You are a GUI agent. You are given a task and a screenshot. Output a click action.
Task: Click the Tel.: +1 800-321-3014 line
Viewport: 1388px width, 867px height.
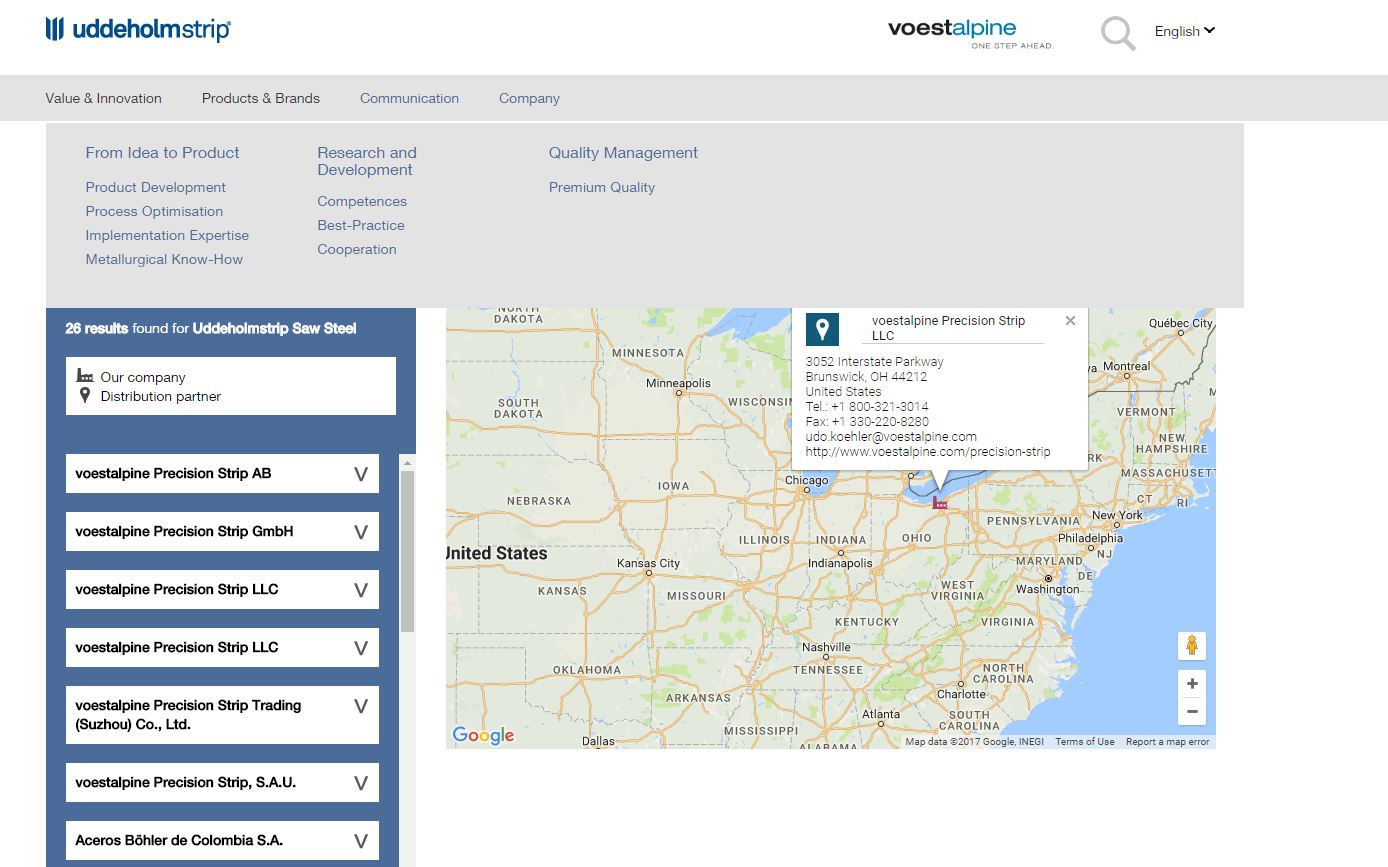click(867, 407)
